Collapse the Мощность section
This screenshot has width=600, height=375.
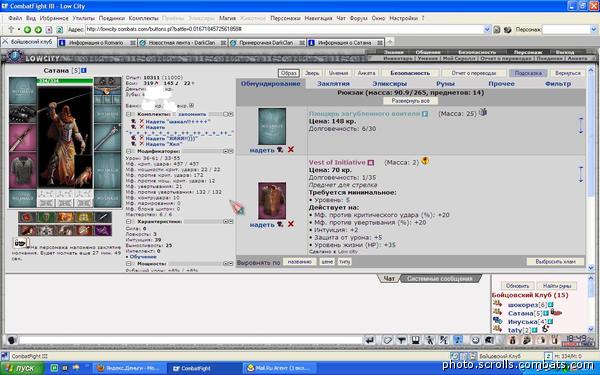pyautogui.click(x=129, y=264)
